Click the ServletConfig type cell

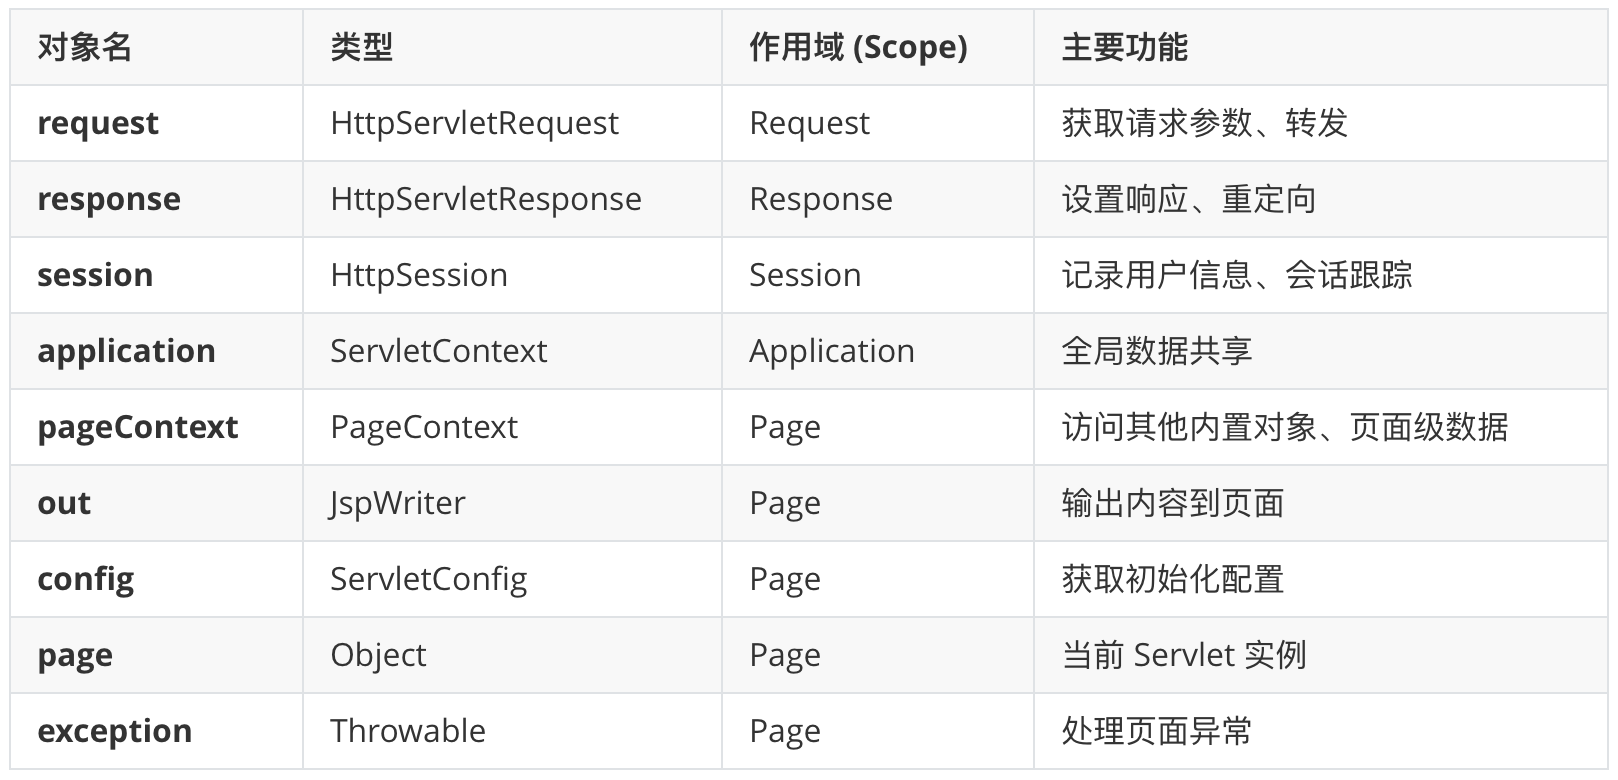[429, 579]
